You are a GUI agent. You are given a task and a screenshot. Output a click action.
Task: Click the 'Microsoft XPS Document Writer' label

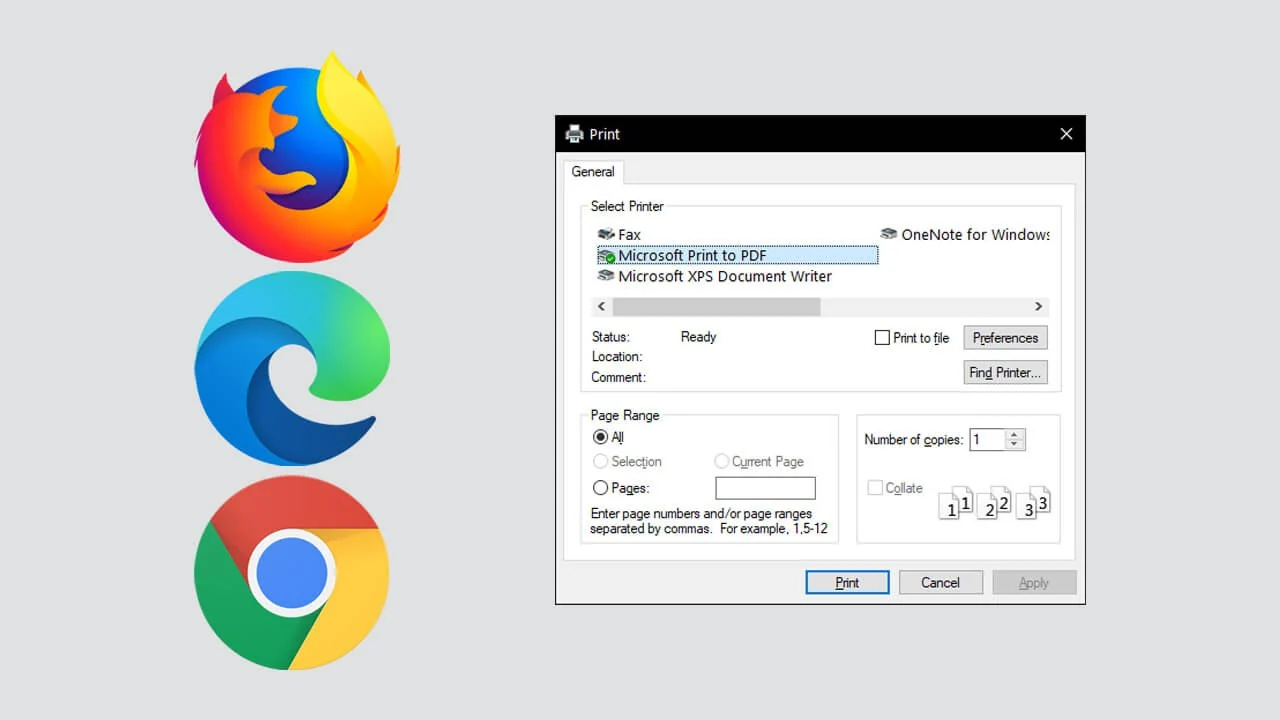coord(725,276)
